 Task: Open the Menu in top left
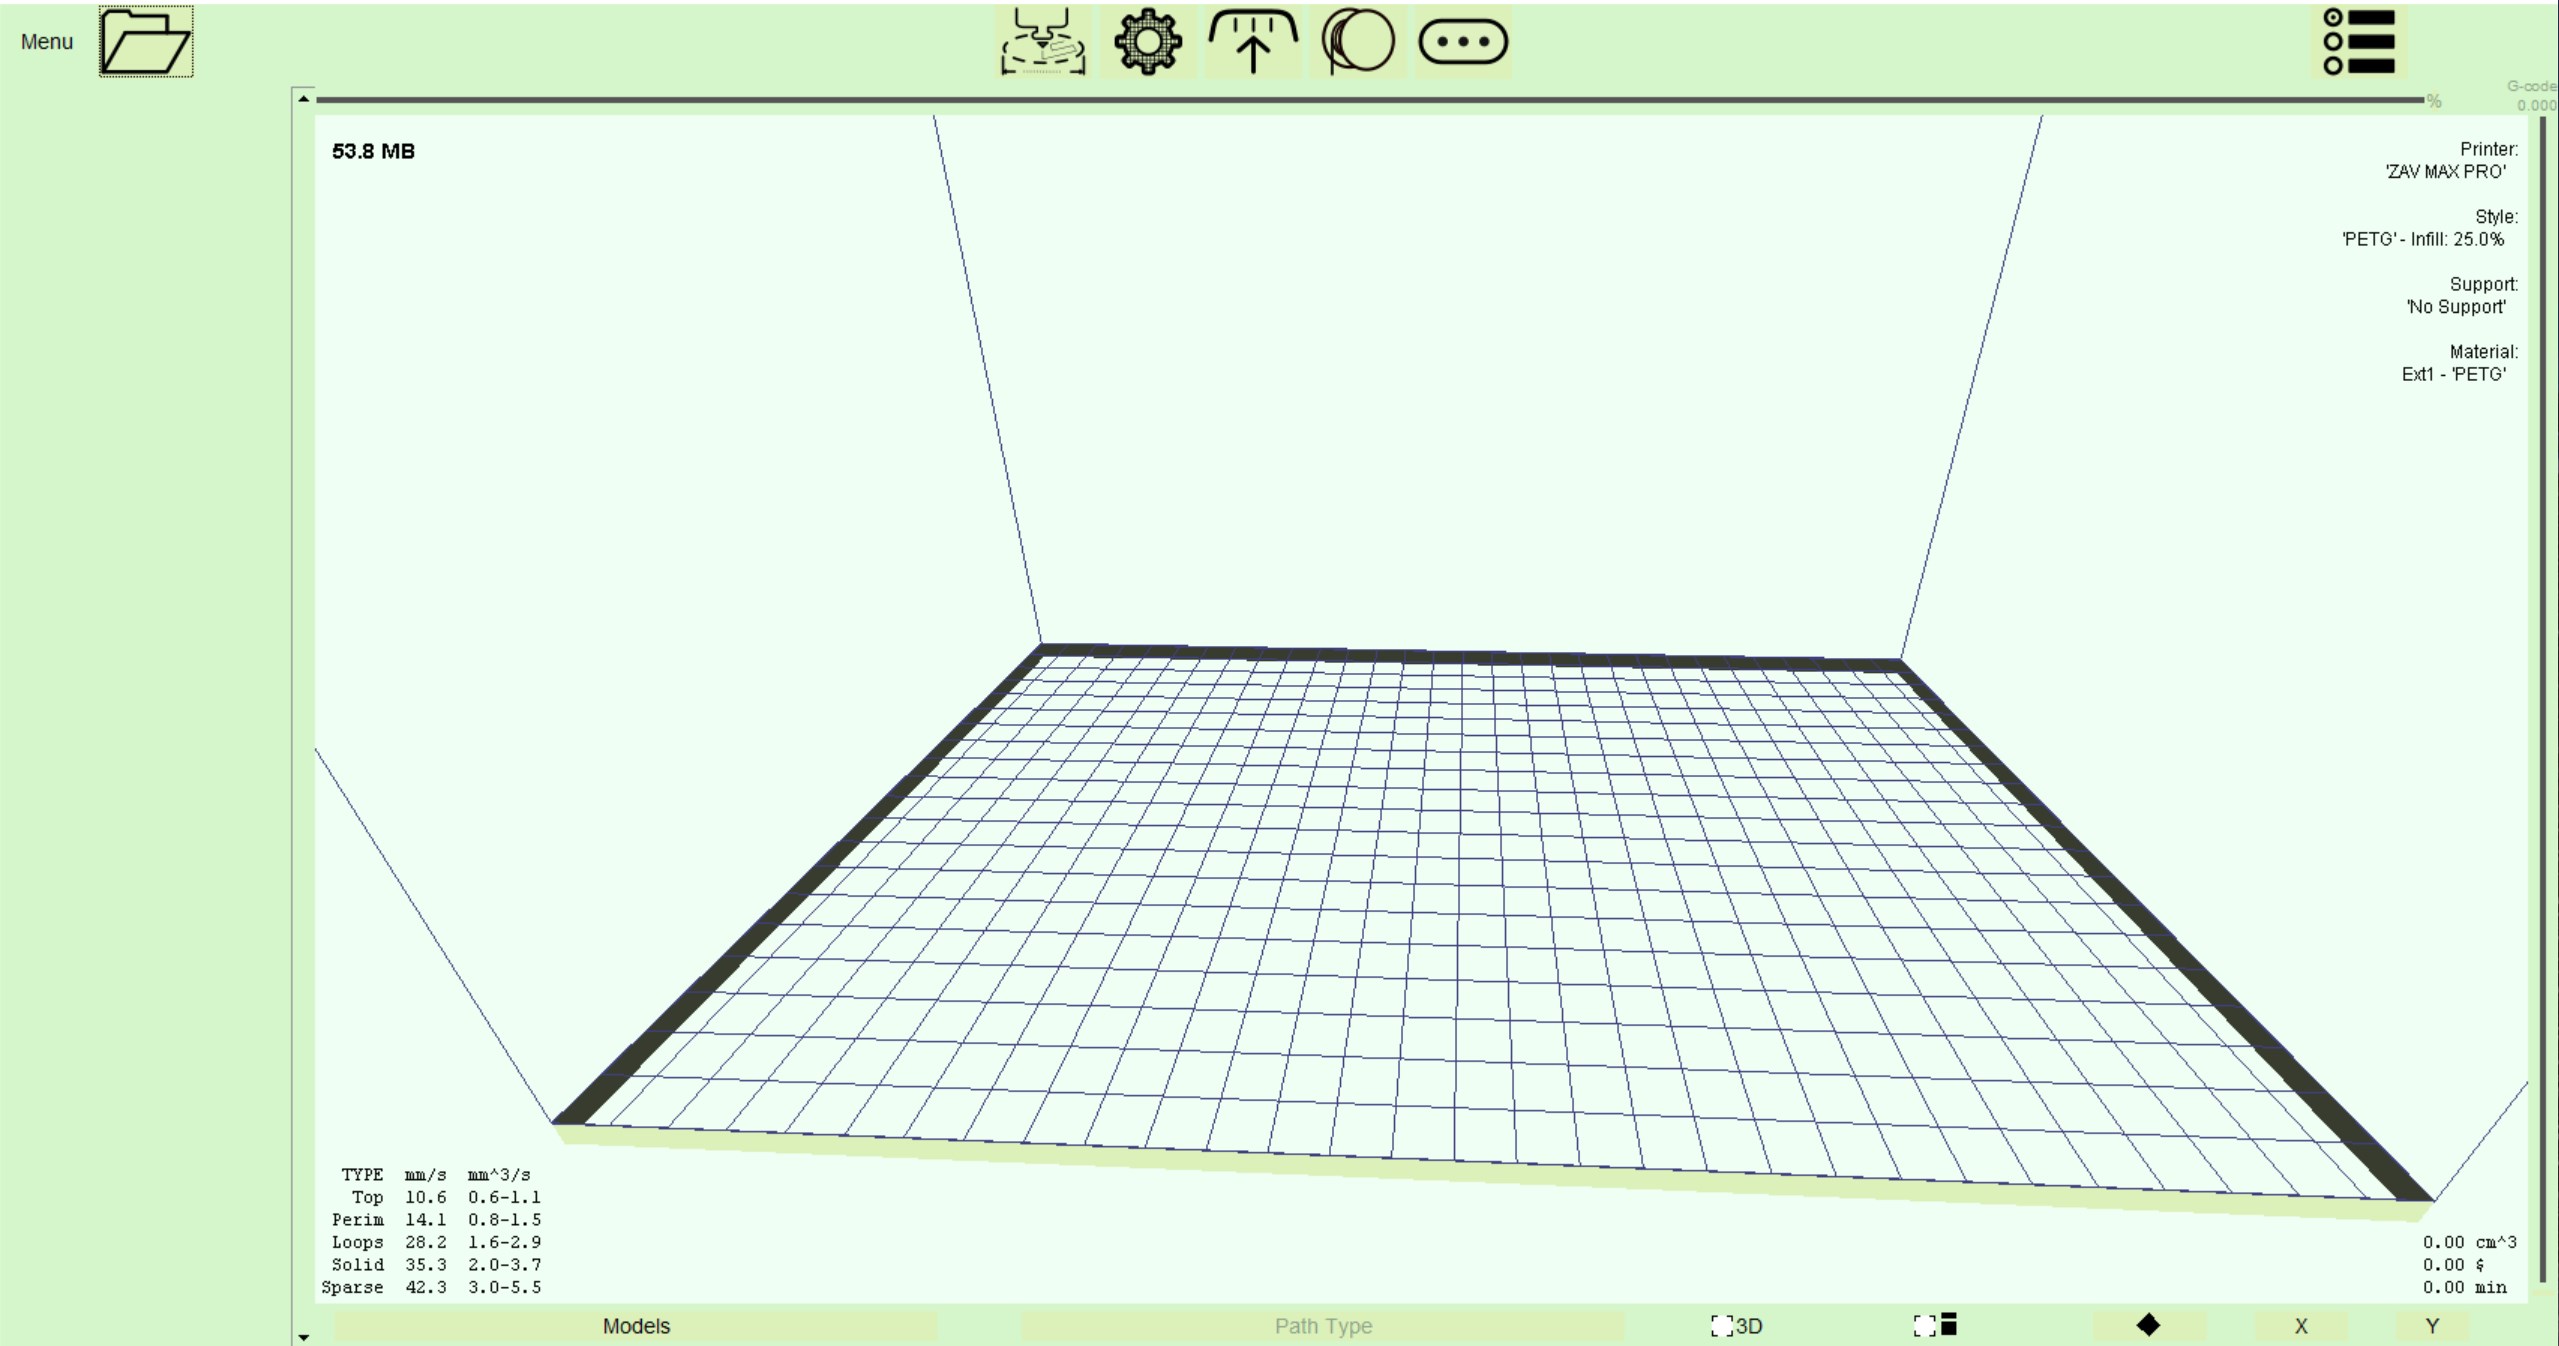47,42
